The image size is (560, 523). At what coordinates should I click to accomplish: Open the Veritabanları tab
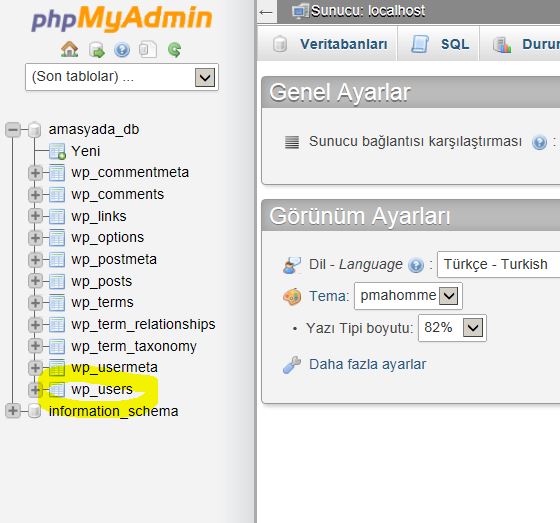pyautogui.click(x=328, y=44)
